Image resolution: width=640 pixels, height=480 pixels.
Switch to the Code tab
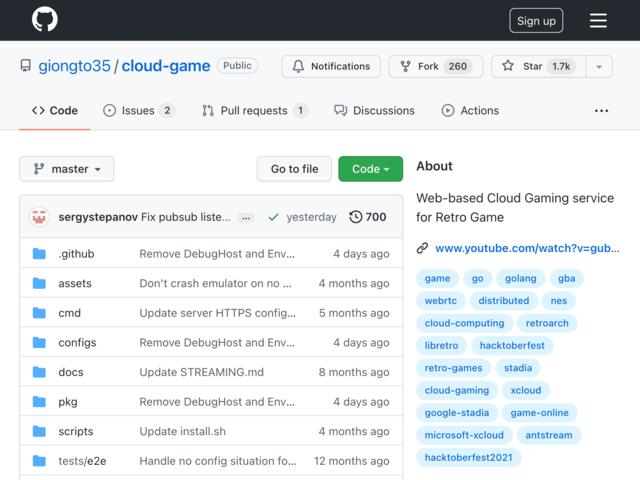click(55, 111)
